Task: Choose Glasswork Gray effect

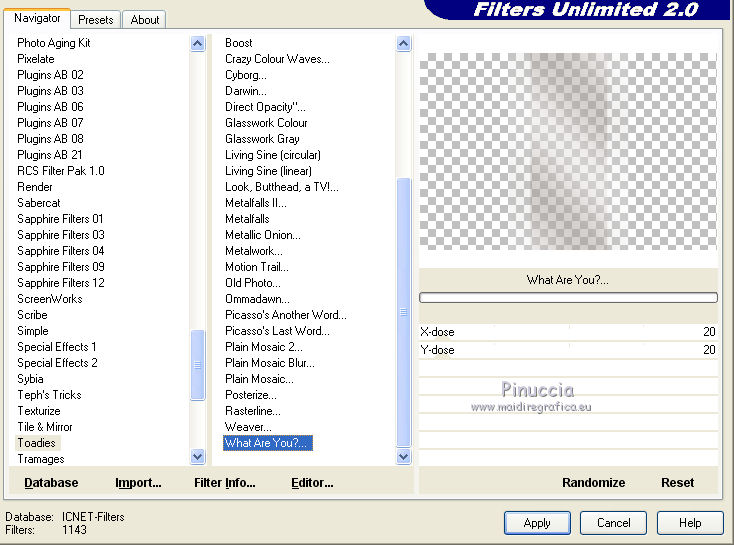Action: click(x=262, y=139)
